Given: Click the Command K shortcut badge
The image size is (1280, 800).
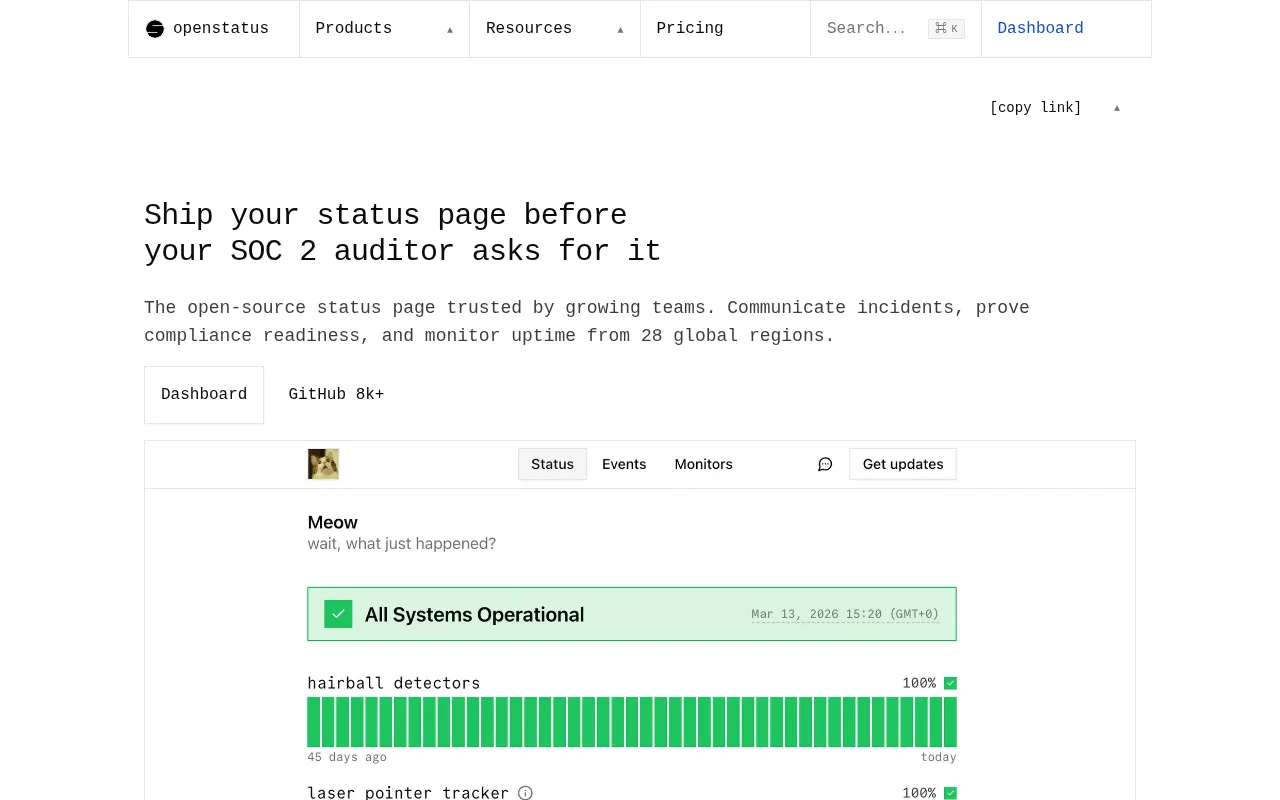Looking at the screenshot, I should (946, 29).
